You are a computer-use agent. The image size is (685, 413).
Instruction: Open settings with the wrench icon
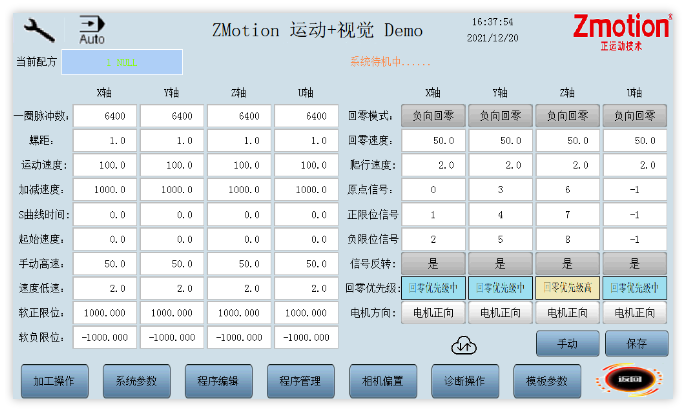tap(40, 30)
